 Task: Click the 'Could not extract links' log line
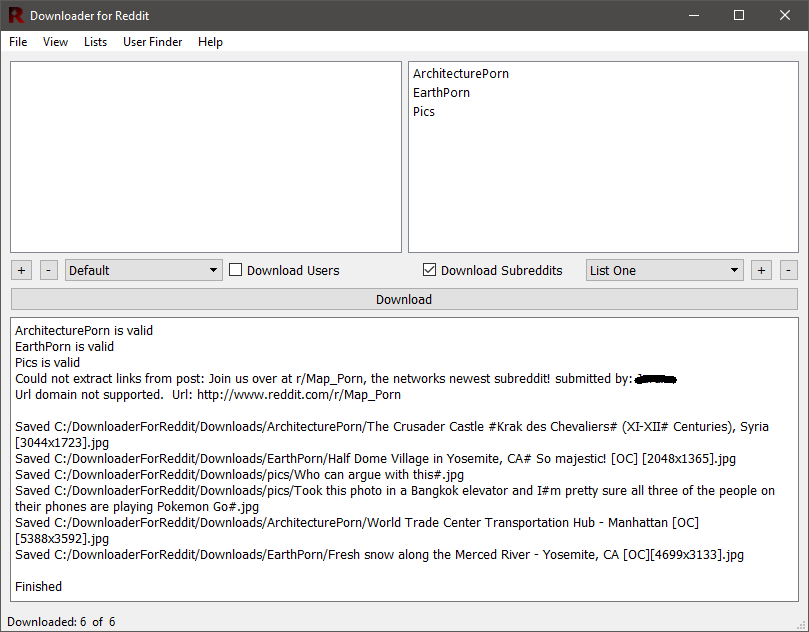[346, 379]
